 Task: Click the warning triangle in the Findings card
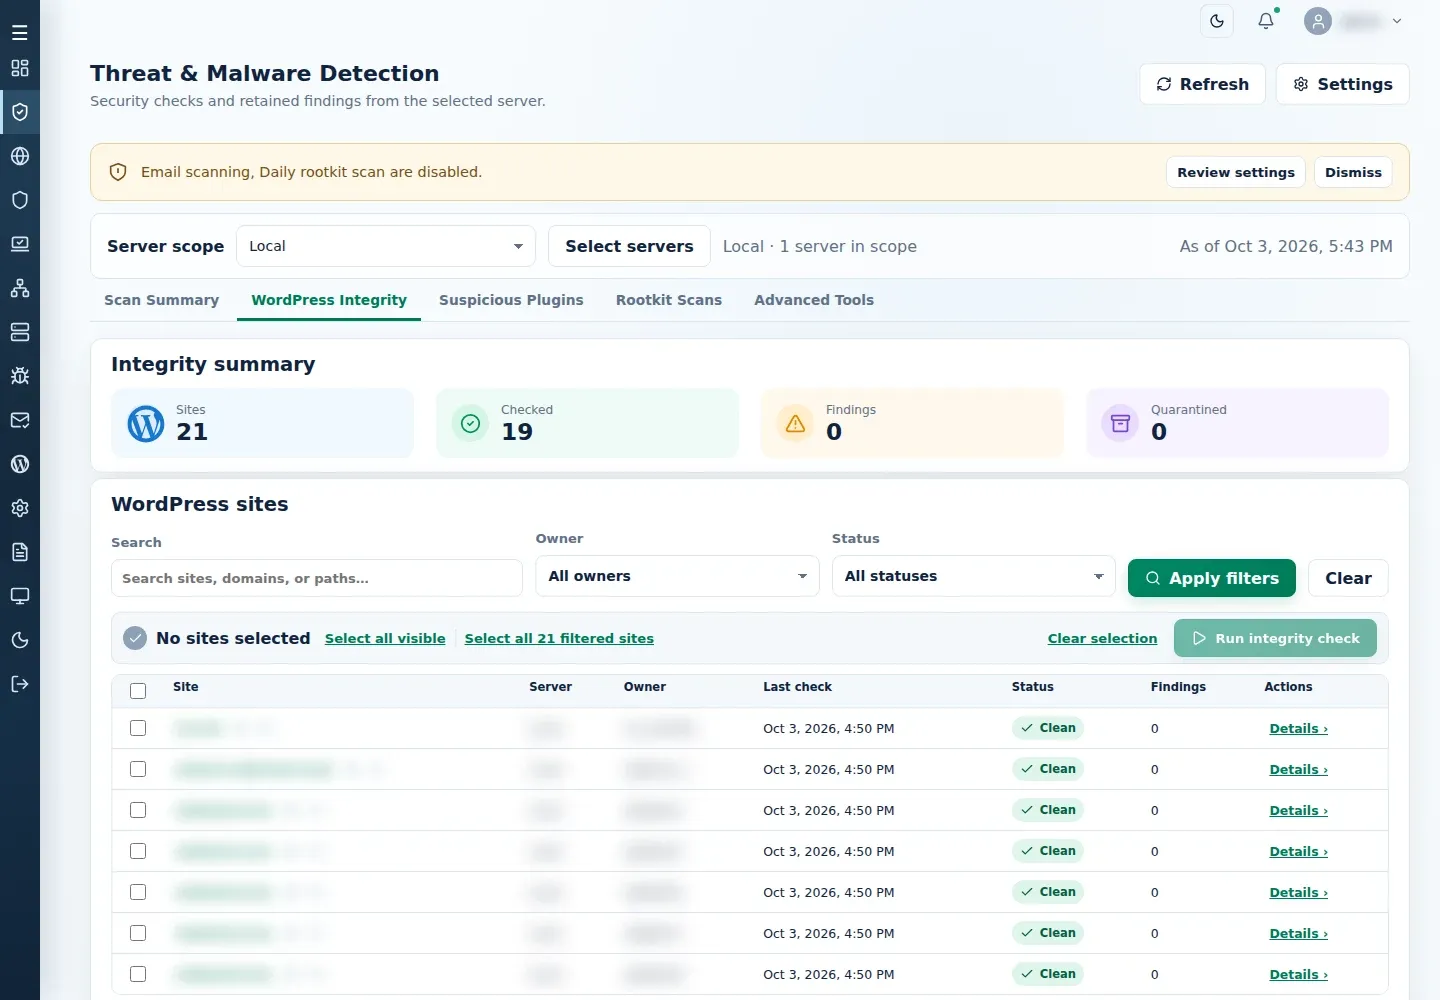tap(796, 424)
